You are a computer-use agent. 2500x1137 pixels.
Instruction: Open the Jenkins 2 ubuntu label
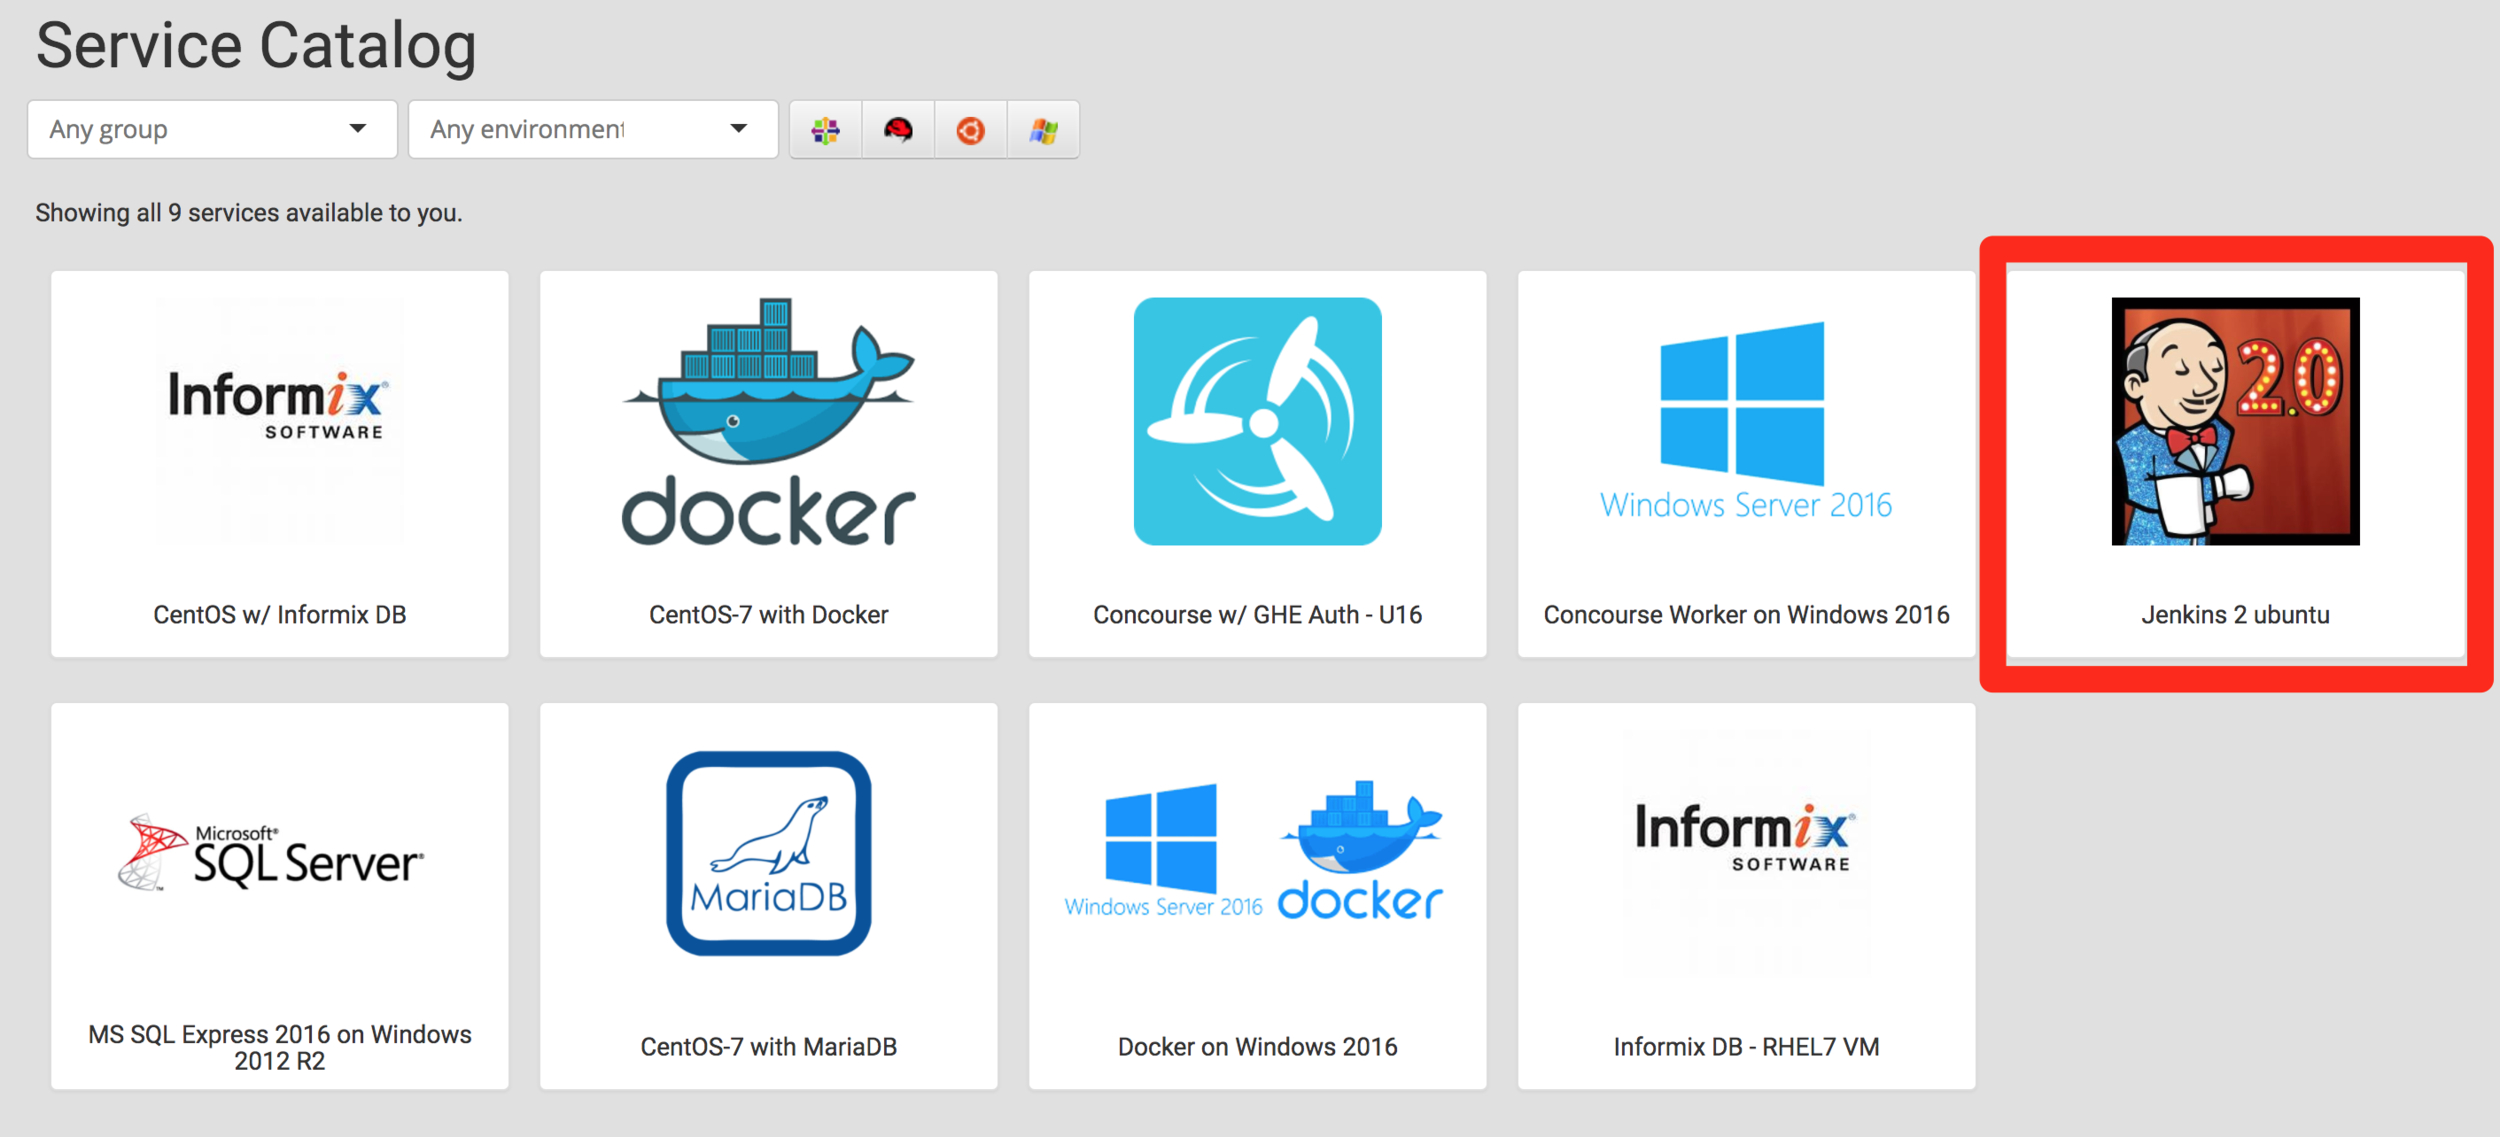click(x=2235, y=615)
